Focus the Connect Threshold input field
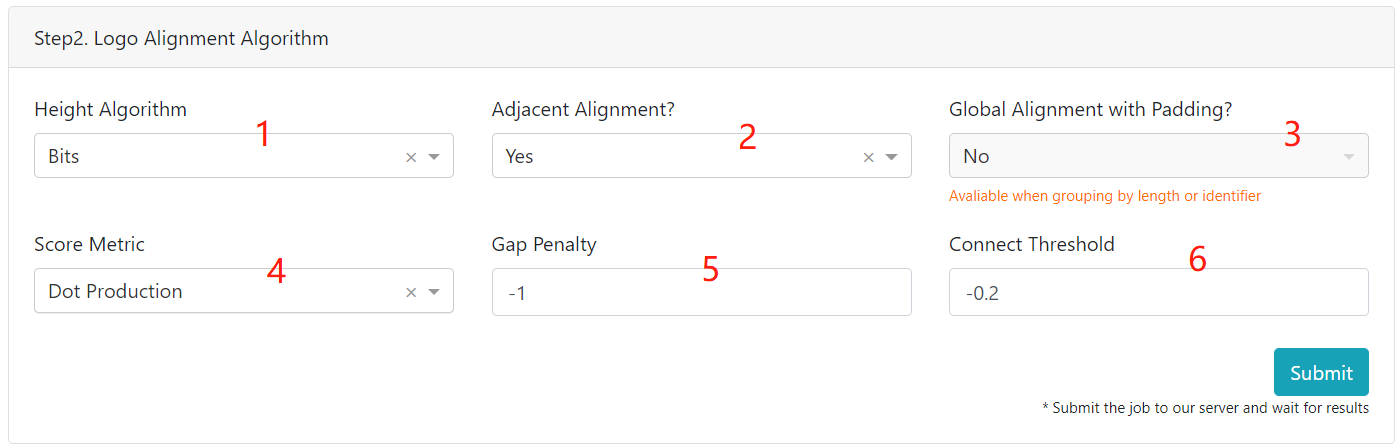Screen dimensions: 1400x448 pyautogui.click(x=1158, y=292)
